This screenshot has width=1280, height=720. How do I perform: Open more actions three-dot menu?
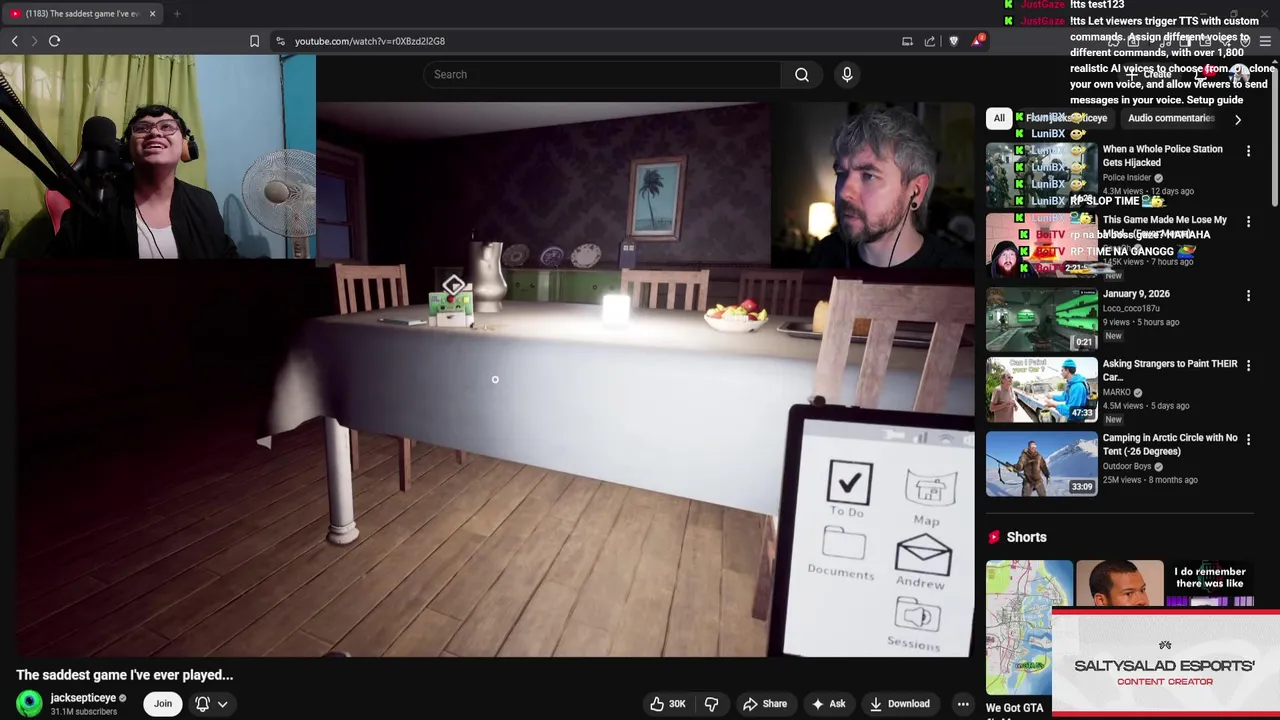click(963, 704)
